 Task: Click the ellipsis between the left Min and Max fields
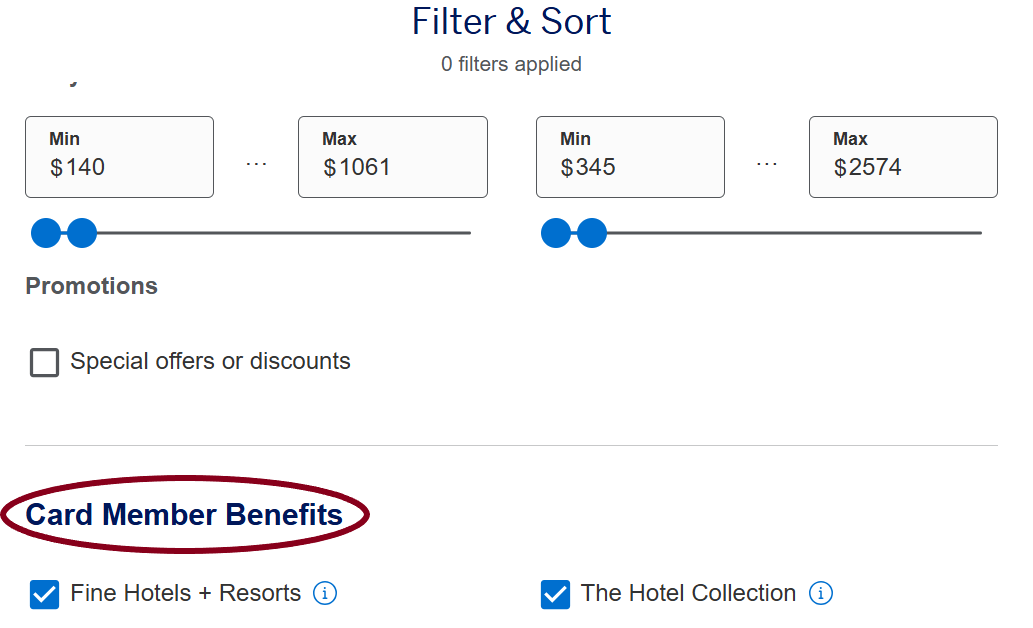(x=256, y=160)
